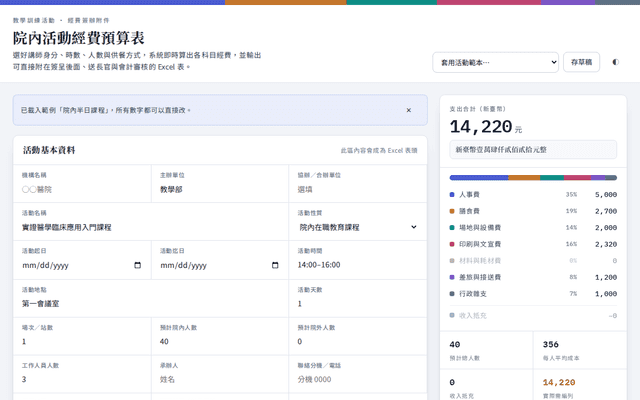Edit the 工作人員人數 field
This screenshot has width=640, height=400.
pos(82,379)
